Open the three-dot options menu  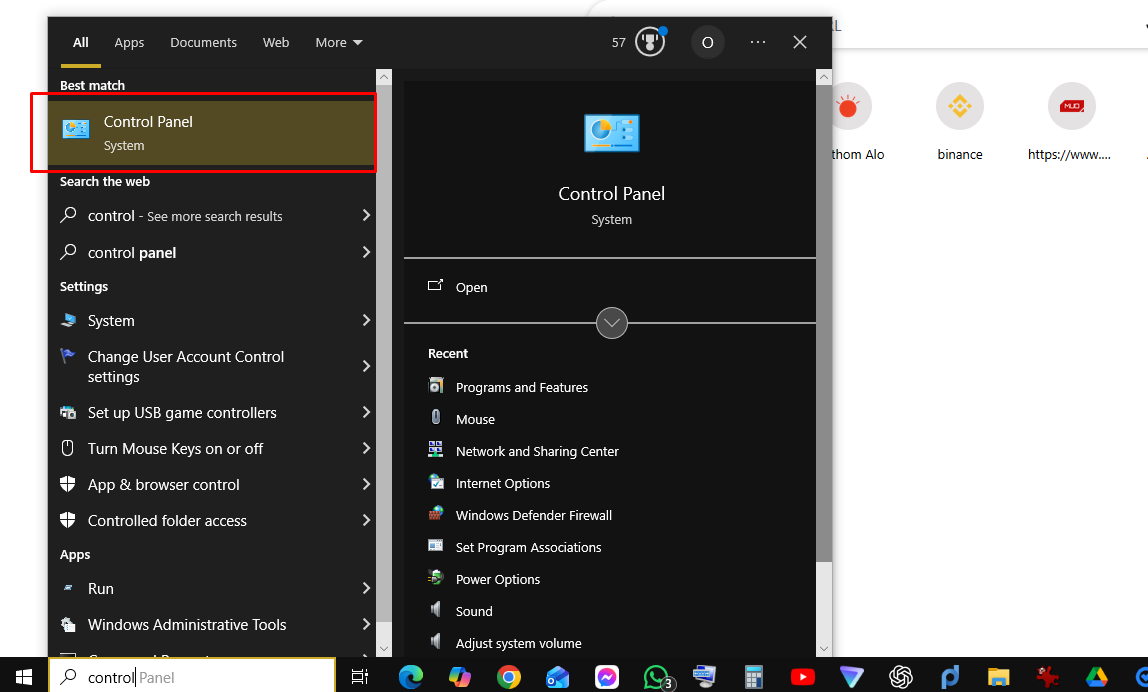click(x=757, y=42)
